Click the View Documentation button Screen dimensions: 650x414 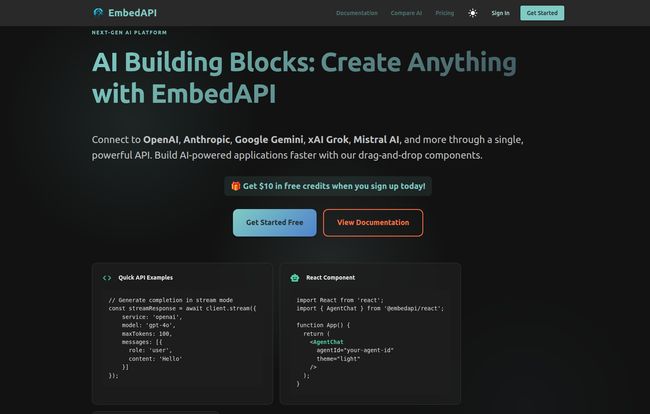(373, 223)
